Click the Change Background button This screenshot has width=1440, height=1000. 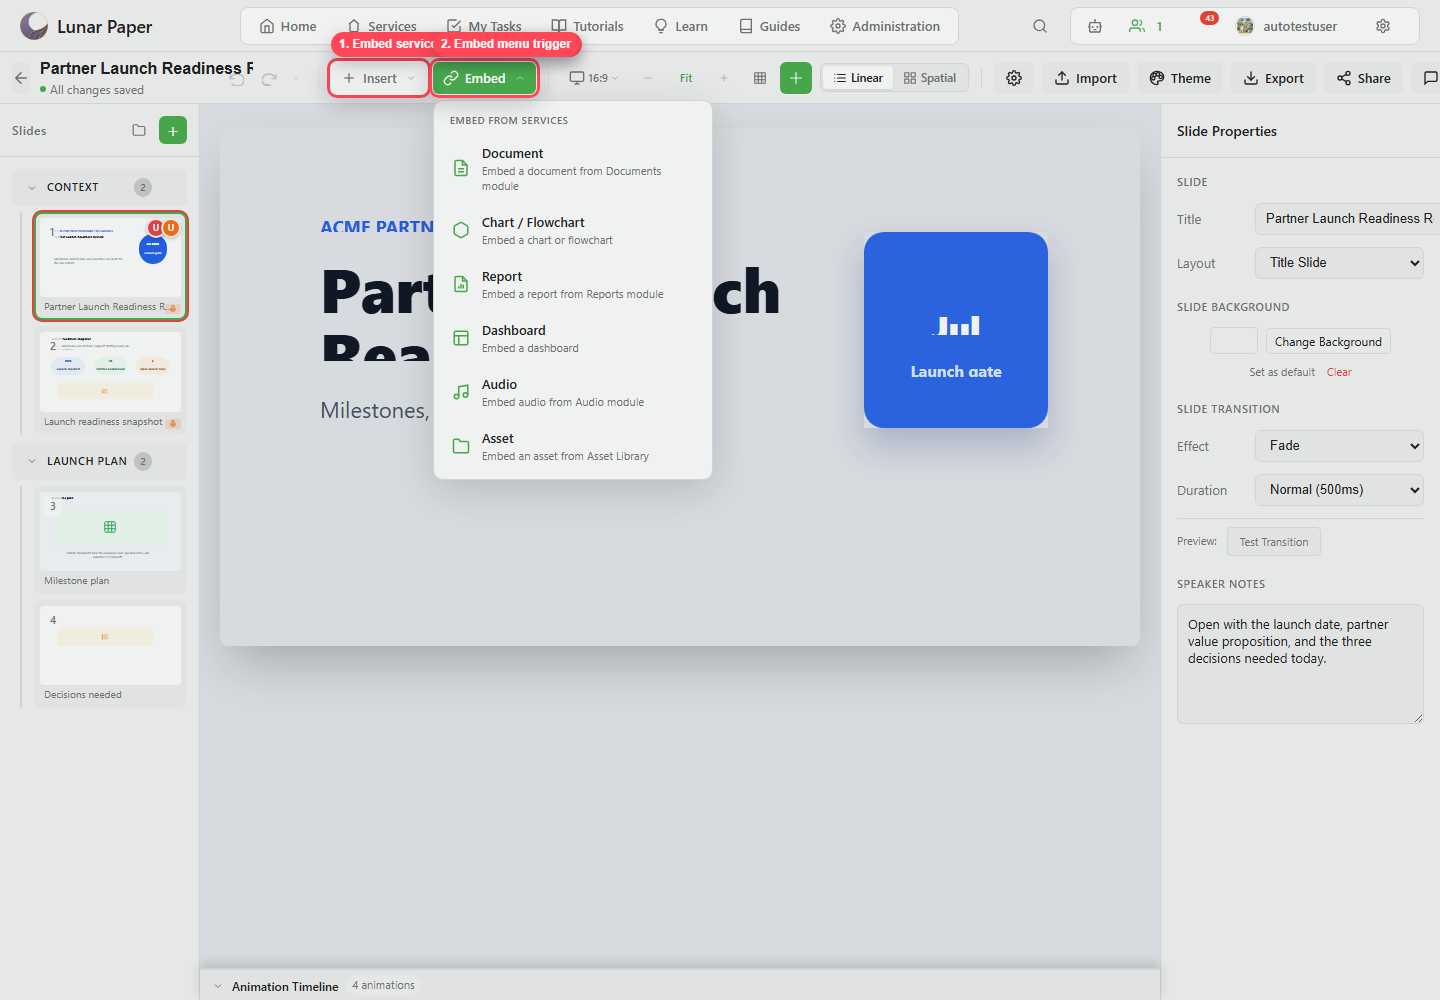(x=1328, y=341)
